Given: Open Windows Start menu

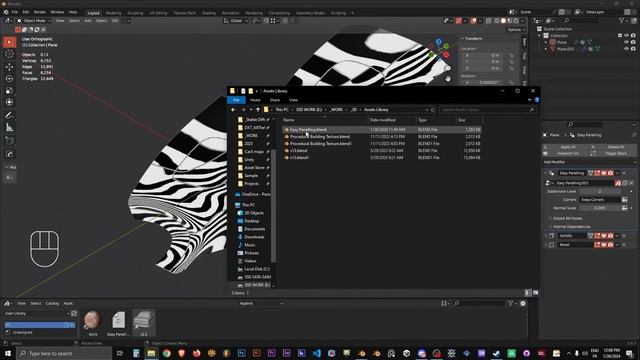Looking at the screenshot, I should 8,353.
